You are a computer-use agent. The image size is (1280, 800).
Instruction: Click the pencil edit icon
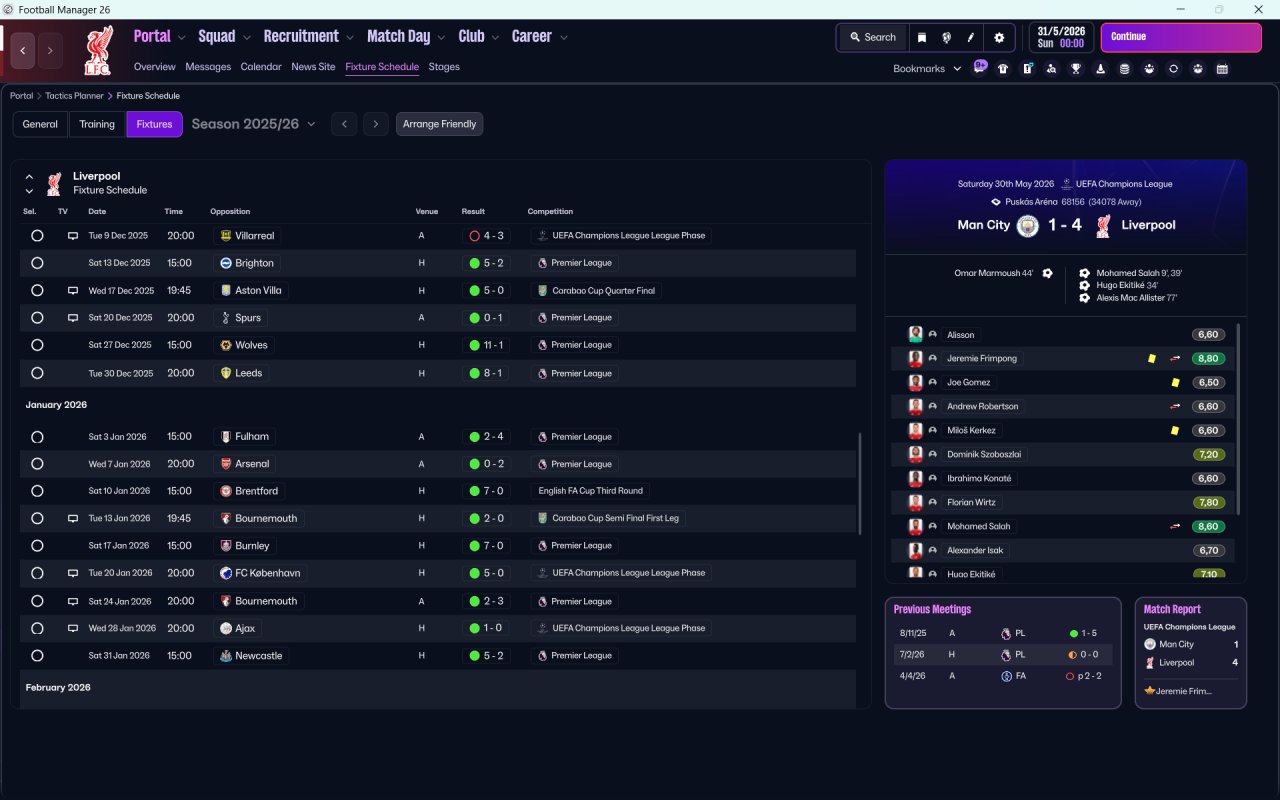[x=971, y=37]
